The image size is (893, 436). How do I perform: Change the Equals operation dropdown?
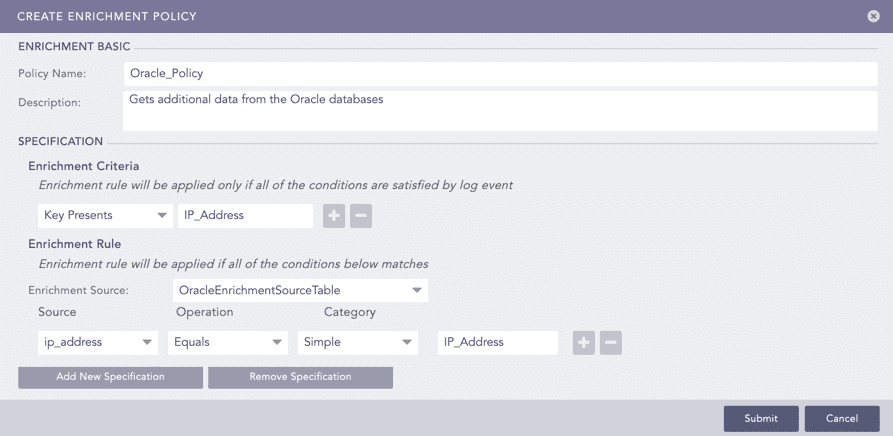coord(228,342)
